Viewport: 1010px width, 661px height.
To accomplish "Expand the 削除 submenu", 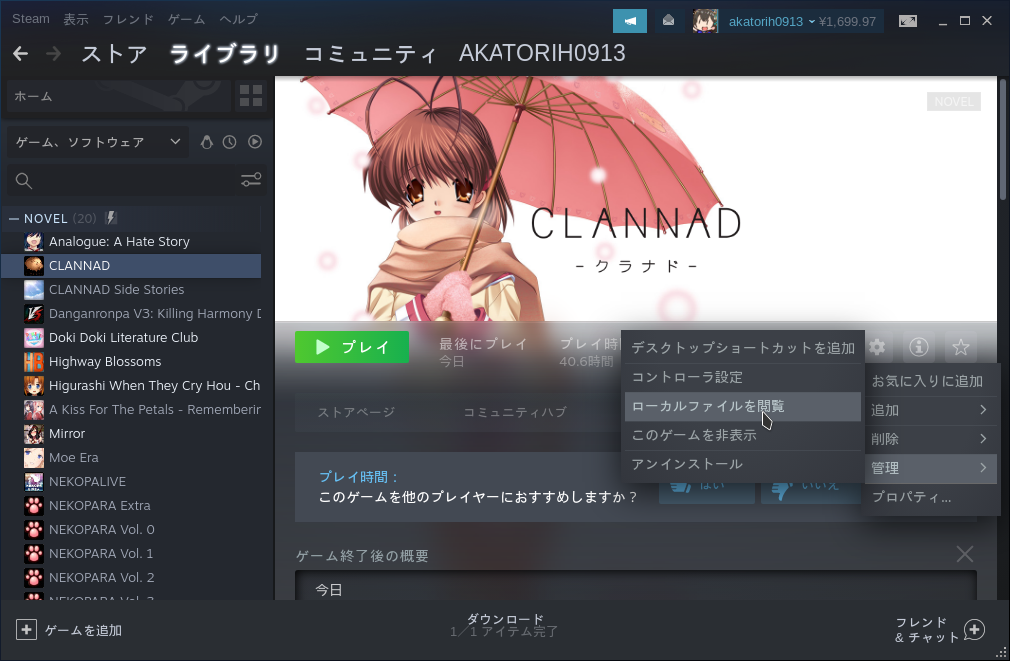I will tap(931, 439).
